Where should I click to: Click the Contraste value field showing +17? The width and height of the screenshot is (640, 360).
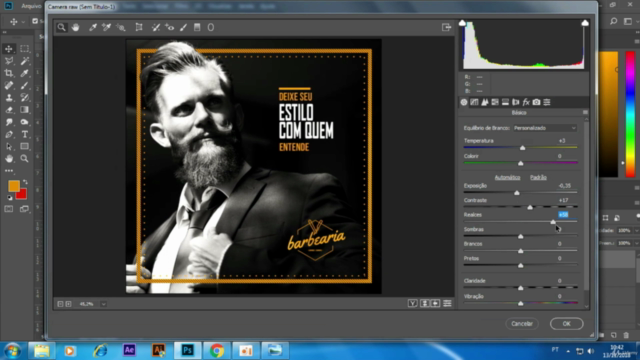(x=563, y=200)
